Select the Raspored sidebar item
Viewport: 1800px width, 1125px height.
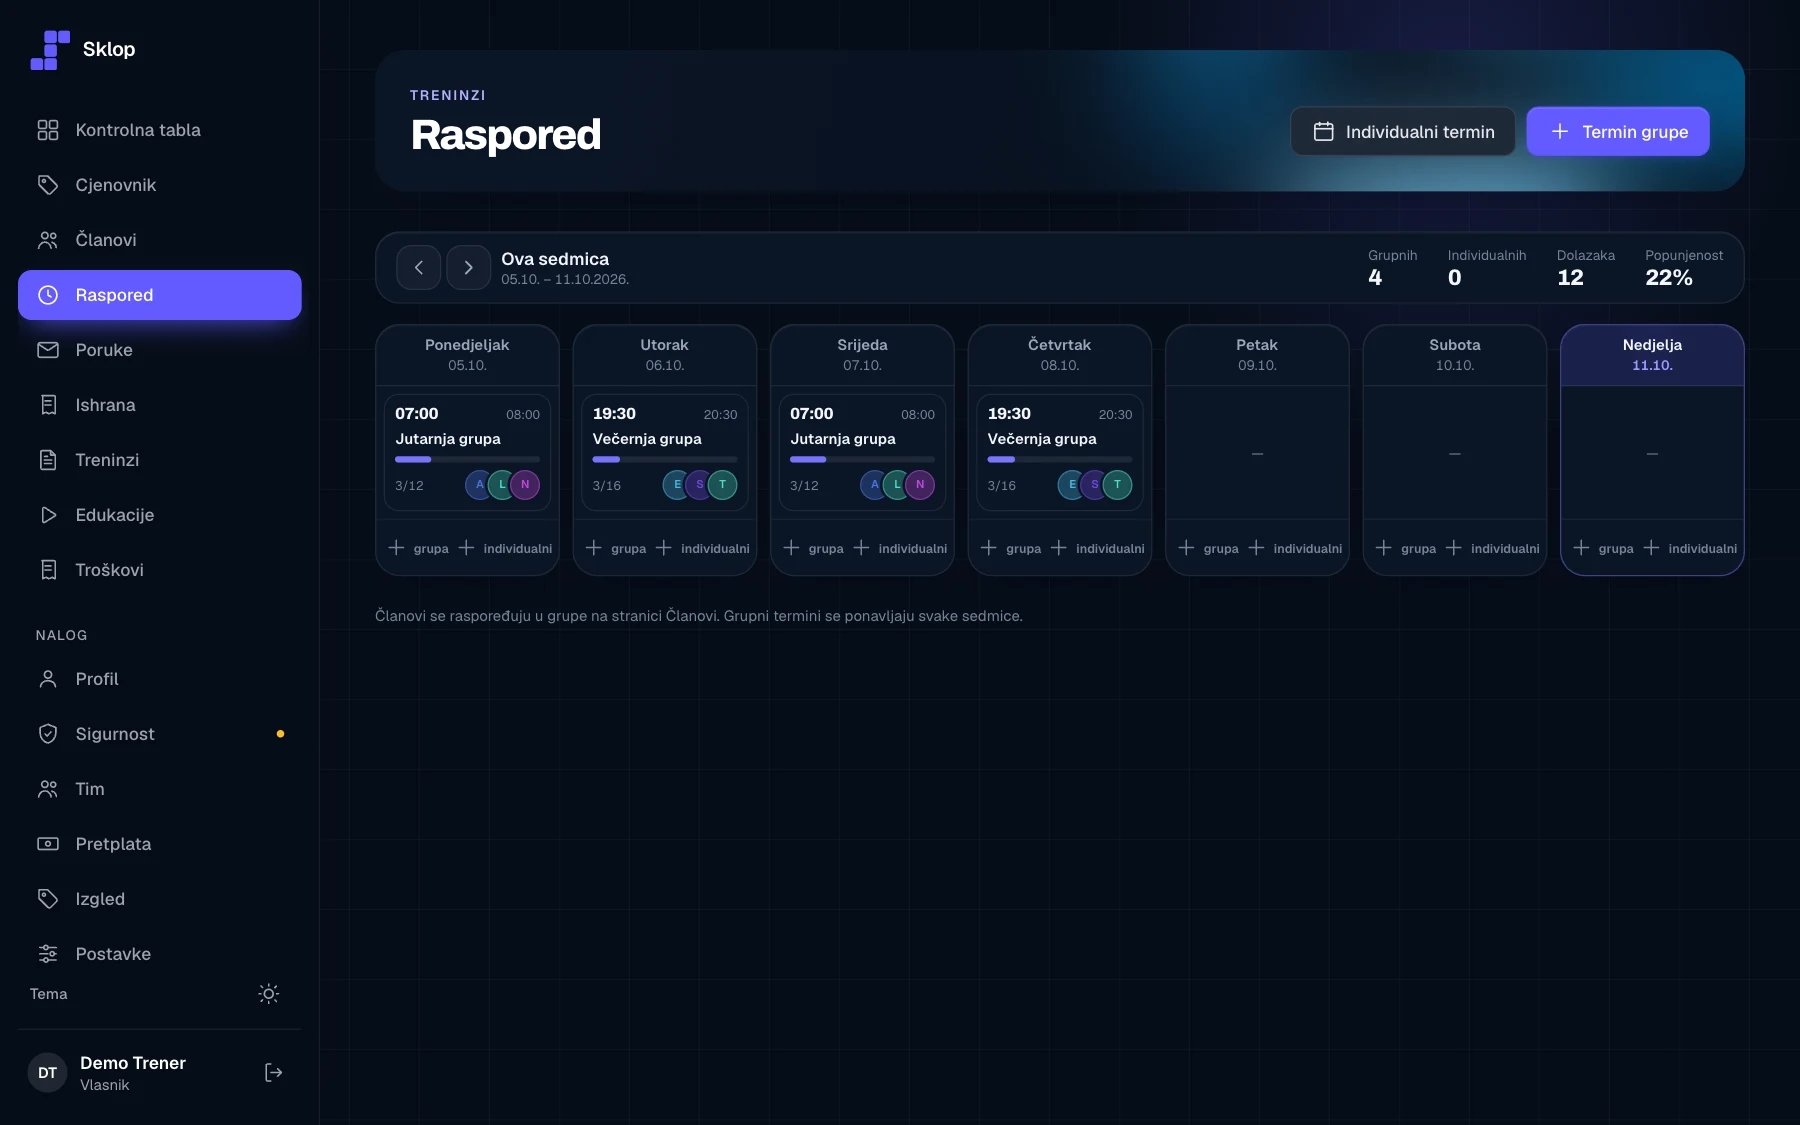click(160, 295)
